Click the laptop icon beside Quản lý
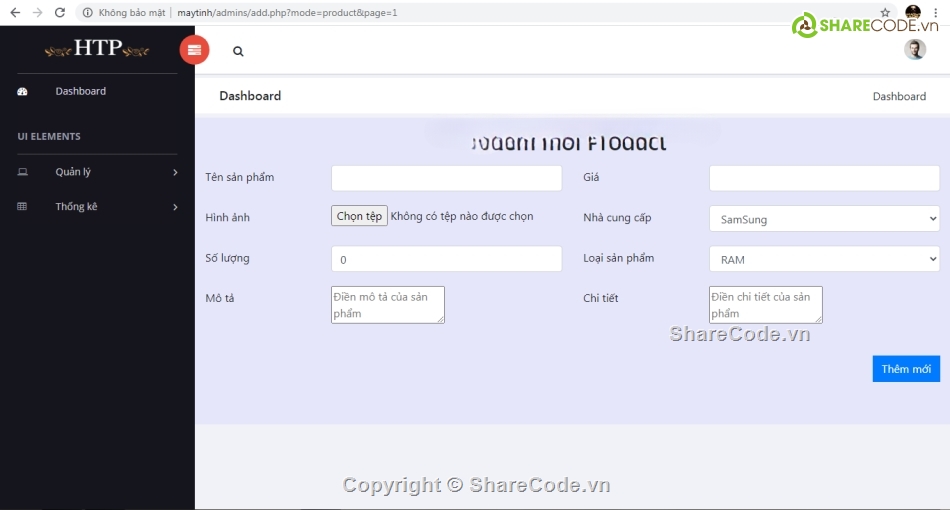950x510 pixels. coord(22,172)
